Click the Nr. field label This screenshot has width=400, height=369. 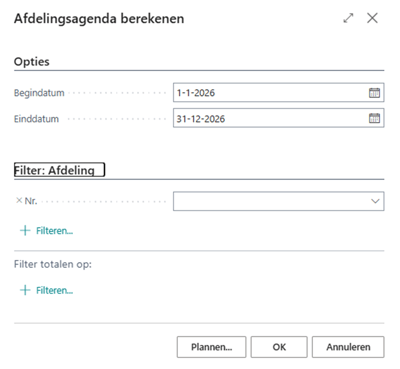click(x=31, y=201)
